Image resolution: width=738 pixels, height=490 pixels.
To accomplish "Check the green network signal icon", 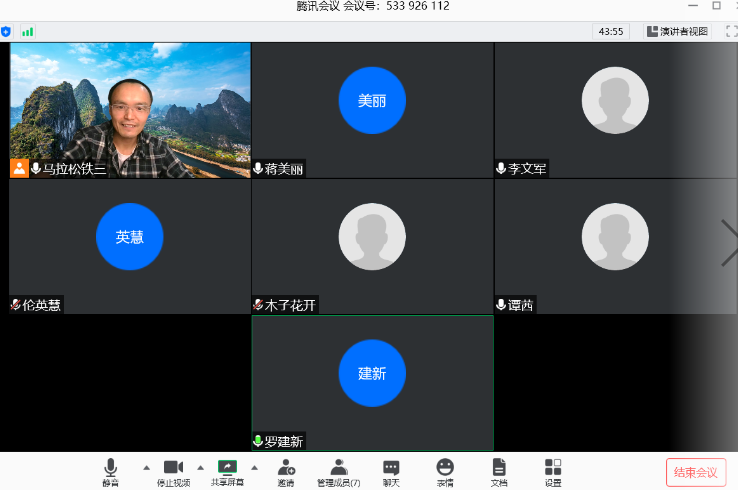I will click(x=28, y=32).
